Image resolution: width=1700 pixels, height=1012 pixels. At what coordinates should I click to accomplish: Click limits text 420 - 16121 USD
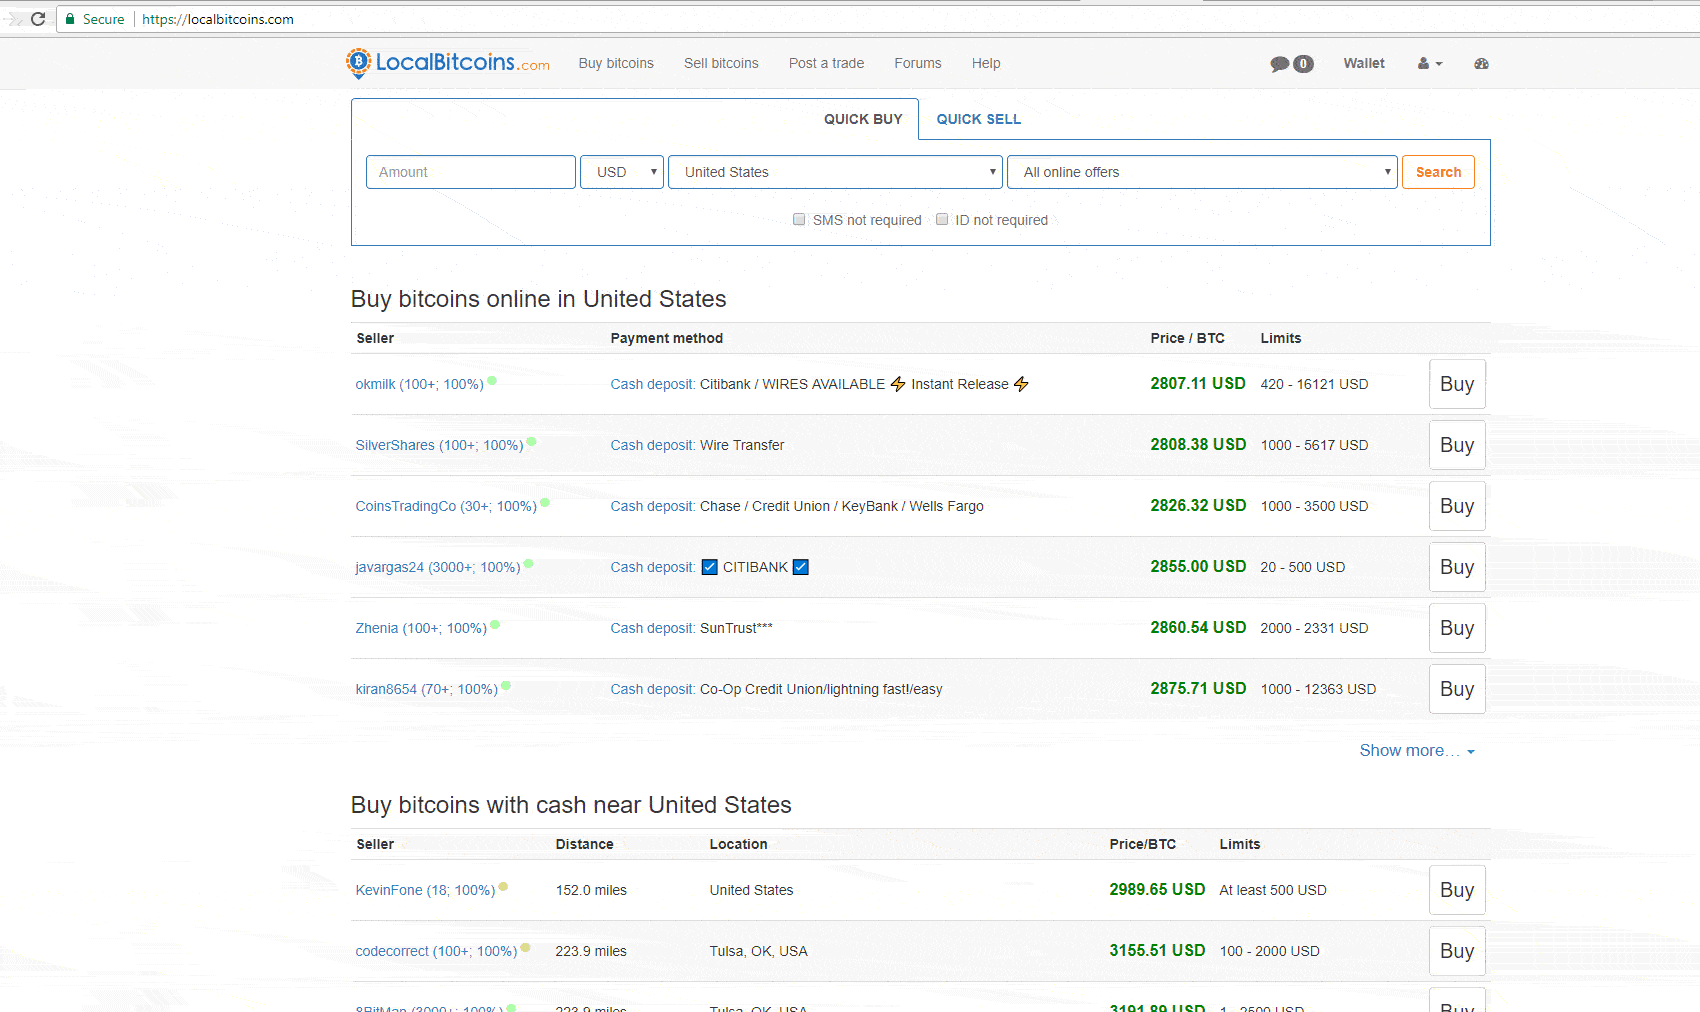pyautogui.click(x=1314, y=384)
